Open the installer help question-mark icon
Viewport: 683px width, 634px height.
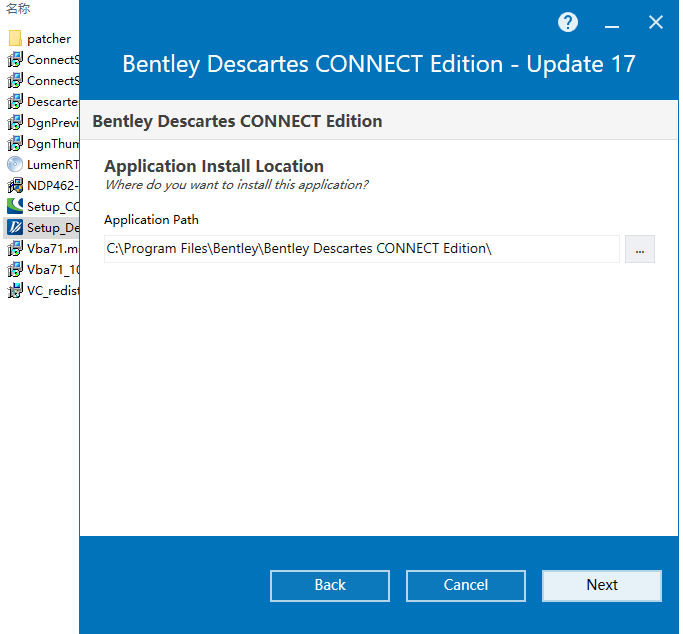pyautogui.click(x=568, y=22)
